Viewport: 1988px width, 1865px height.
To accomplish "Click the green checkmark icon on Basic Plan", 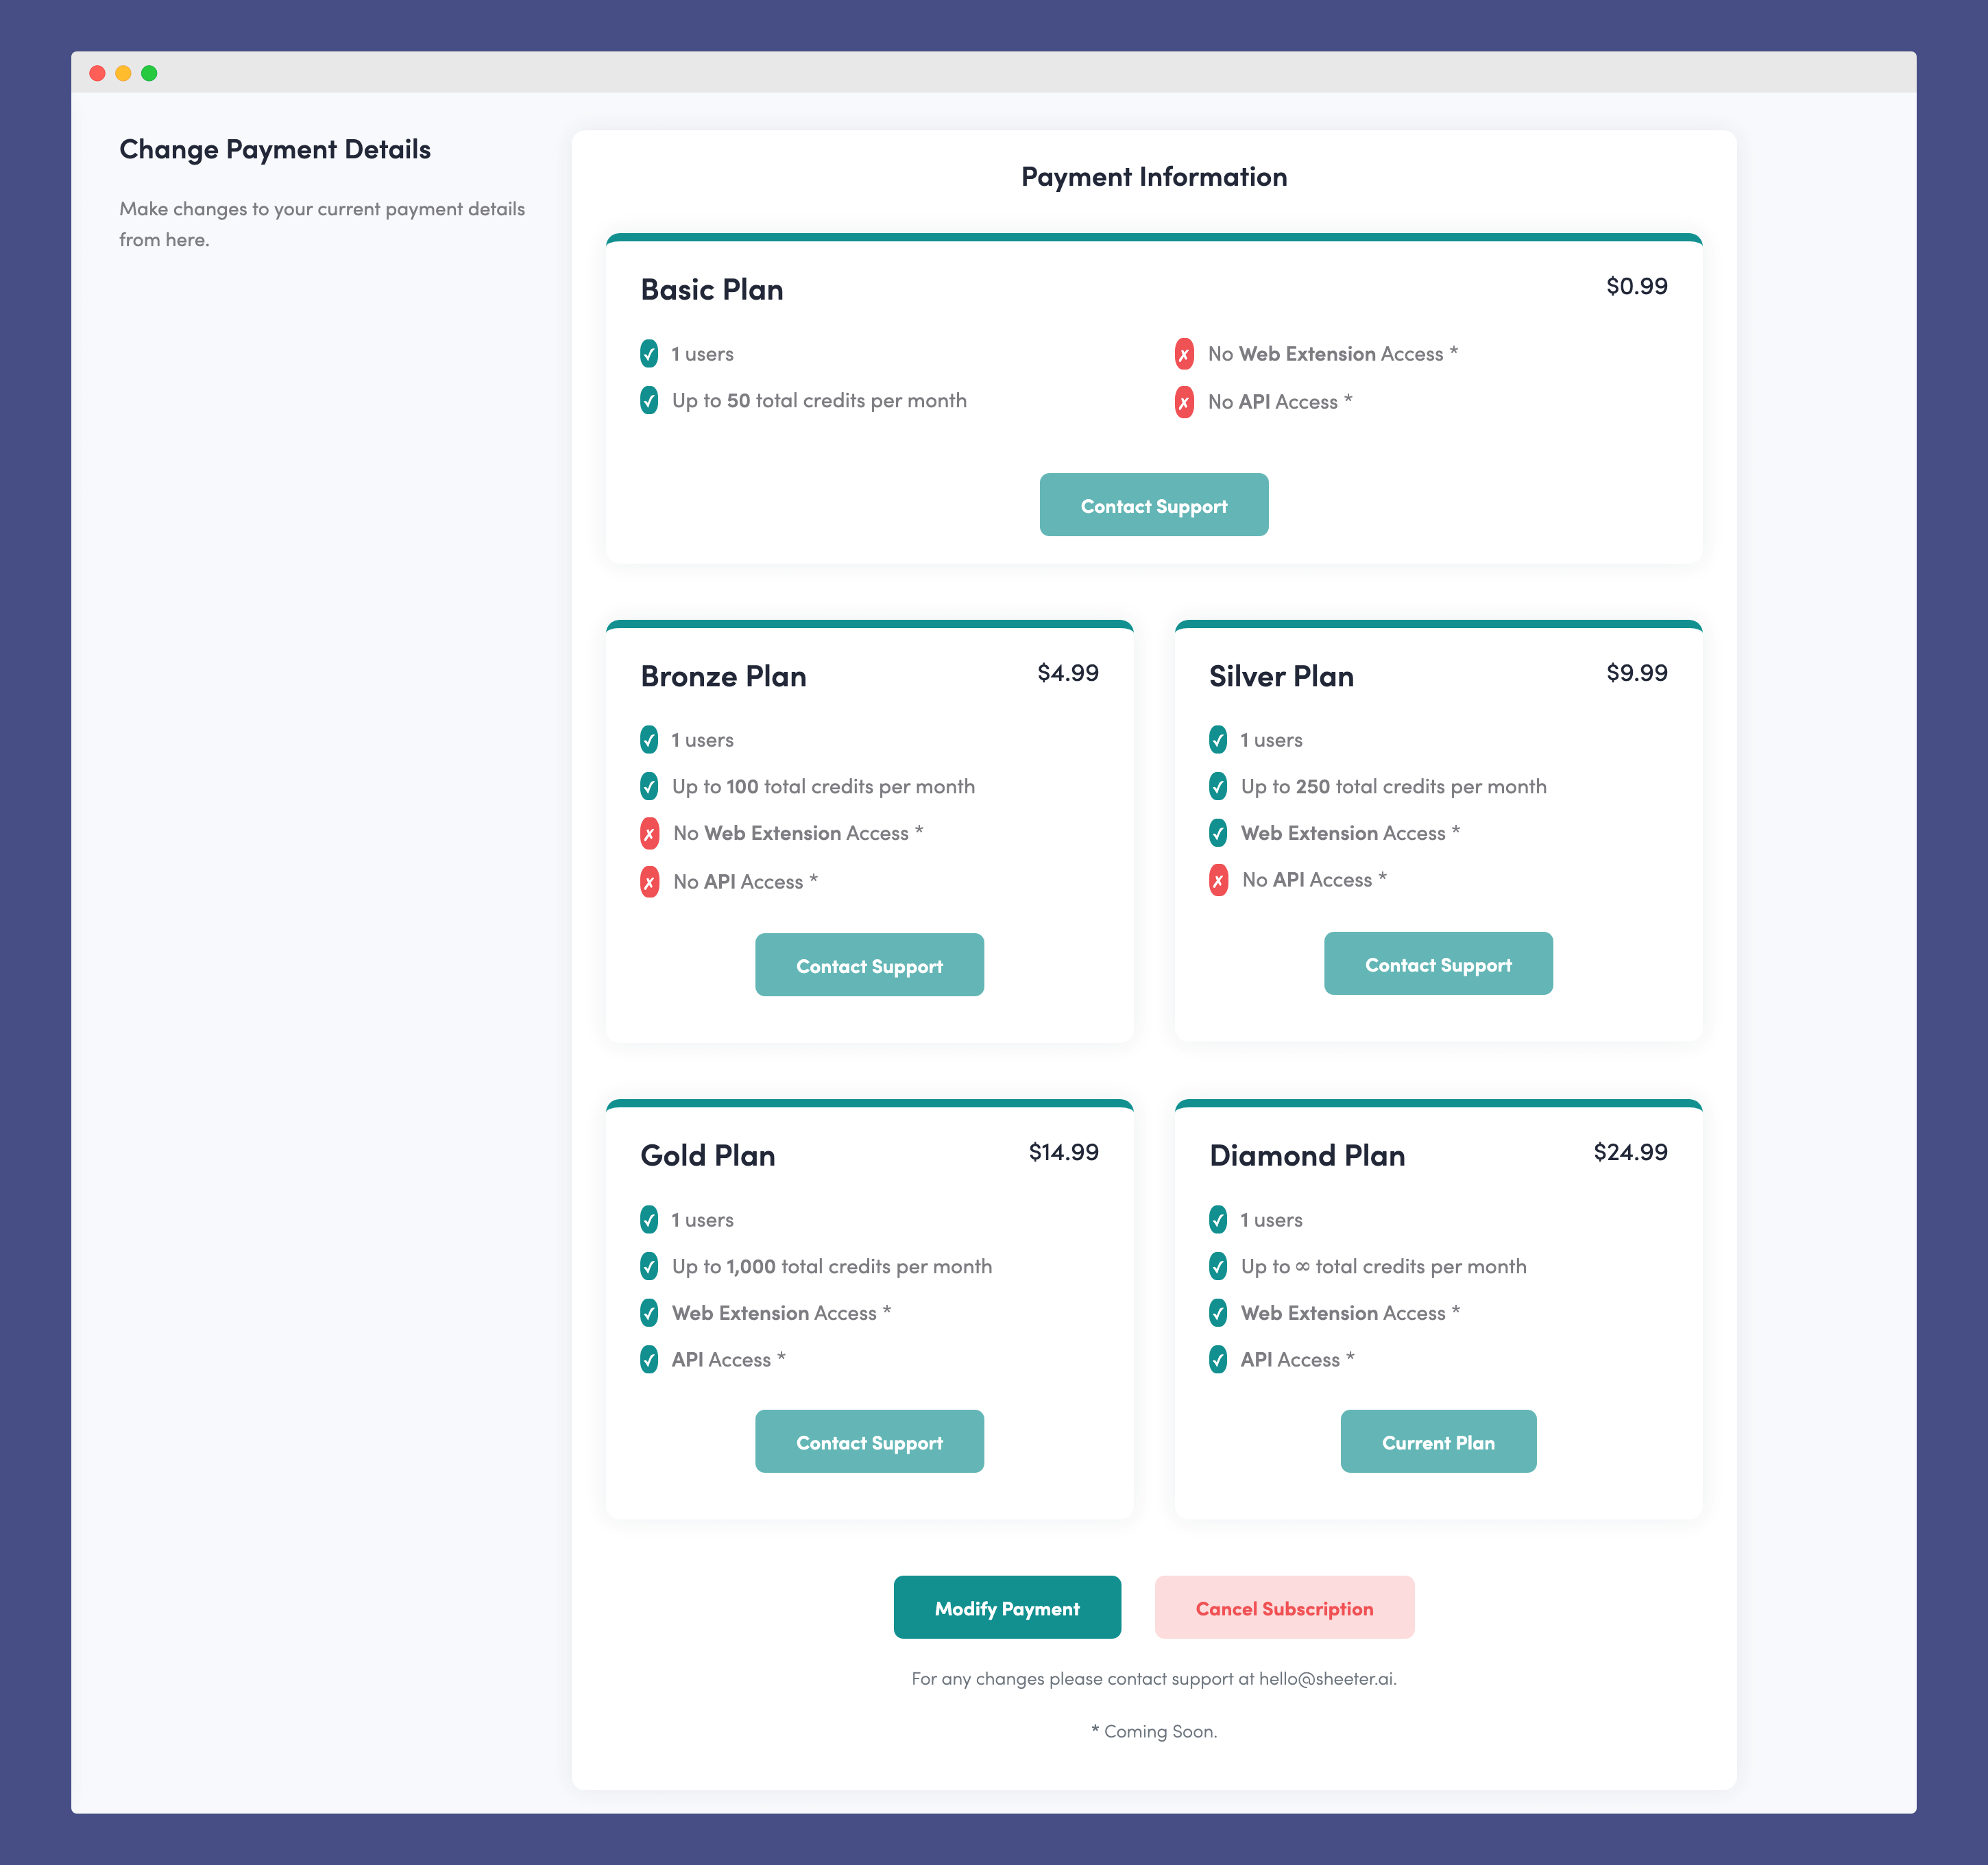I will pyautogui.click(x=648, y=354).
